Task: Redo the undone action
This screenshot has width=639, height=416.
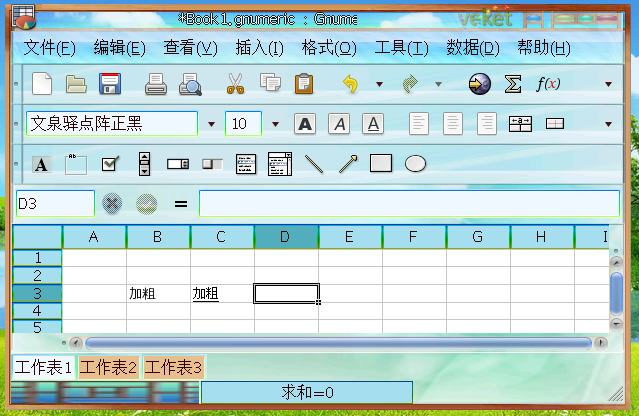Action: tap(410, 84)
